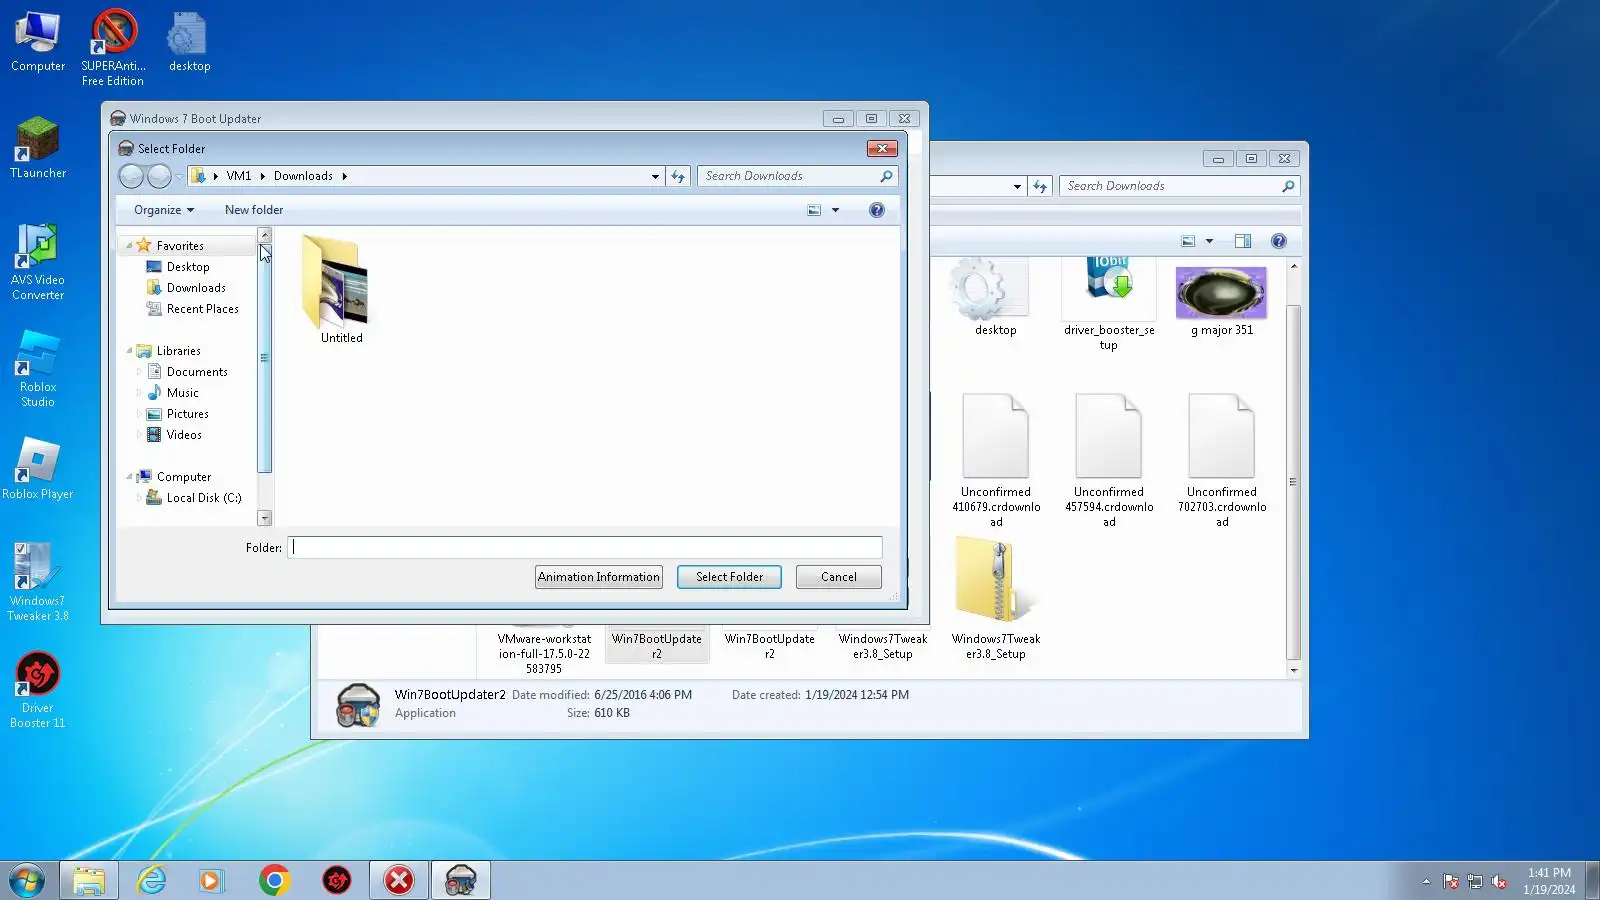Open Windows Explorer from the taskbar
The width and height of the screenshot is (1600, 900).
coord(89,880)
